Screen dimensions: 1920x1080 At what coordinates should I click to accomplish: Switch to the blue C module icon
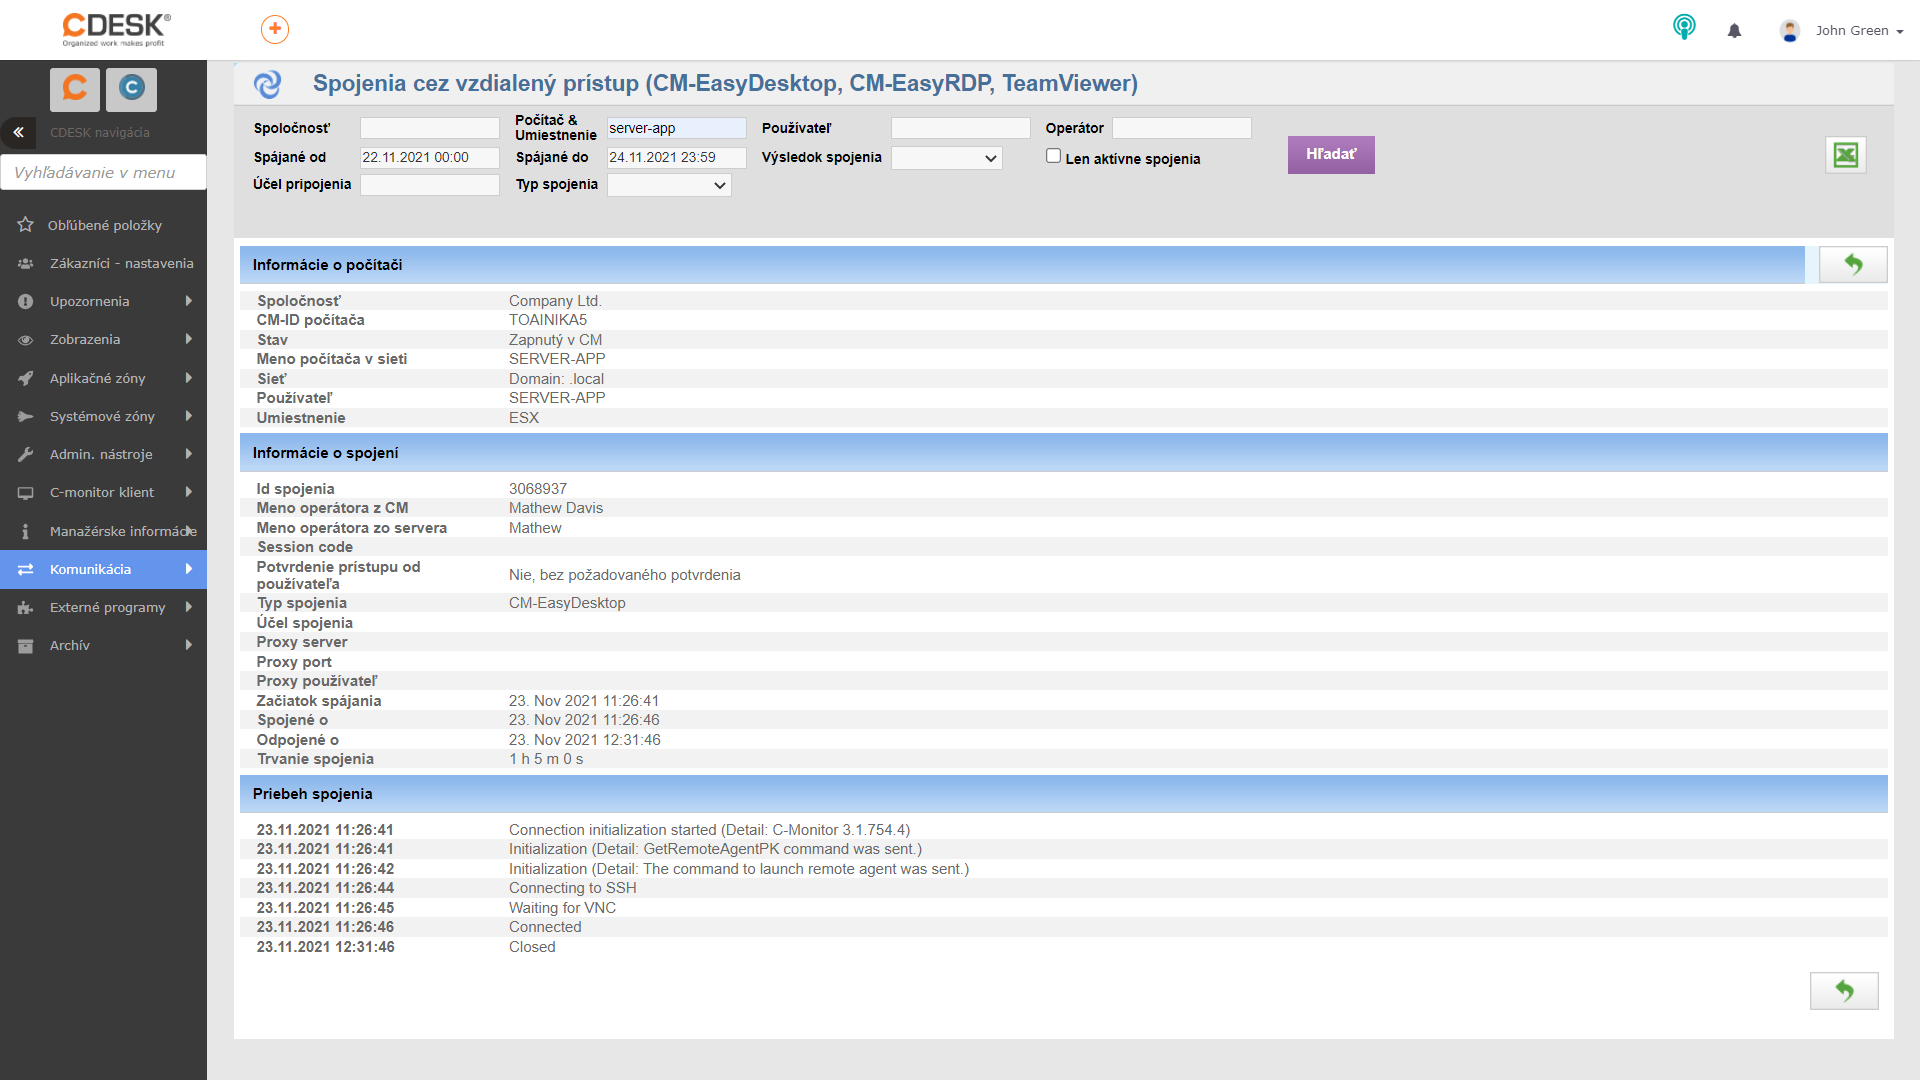coord(131,89)
